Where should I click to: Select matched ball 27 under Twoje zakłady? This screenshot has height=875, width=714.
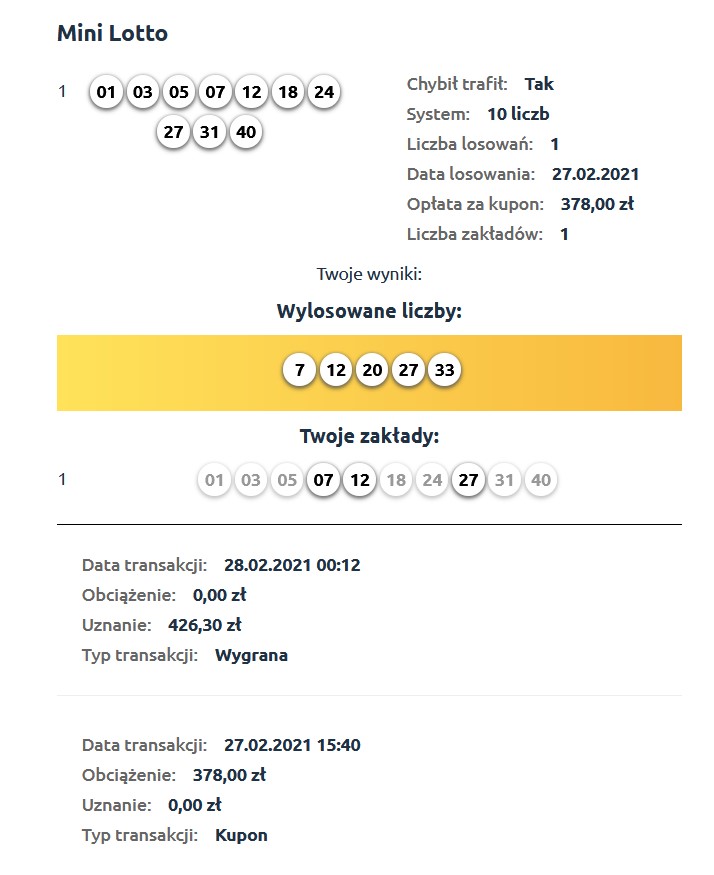tap(468, 480)
